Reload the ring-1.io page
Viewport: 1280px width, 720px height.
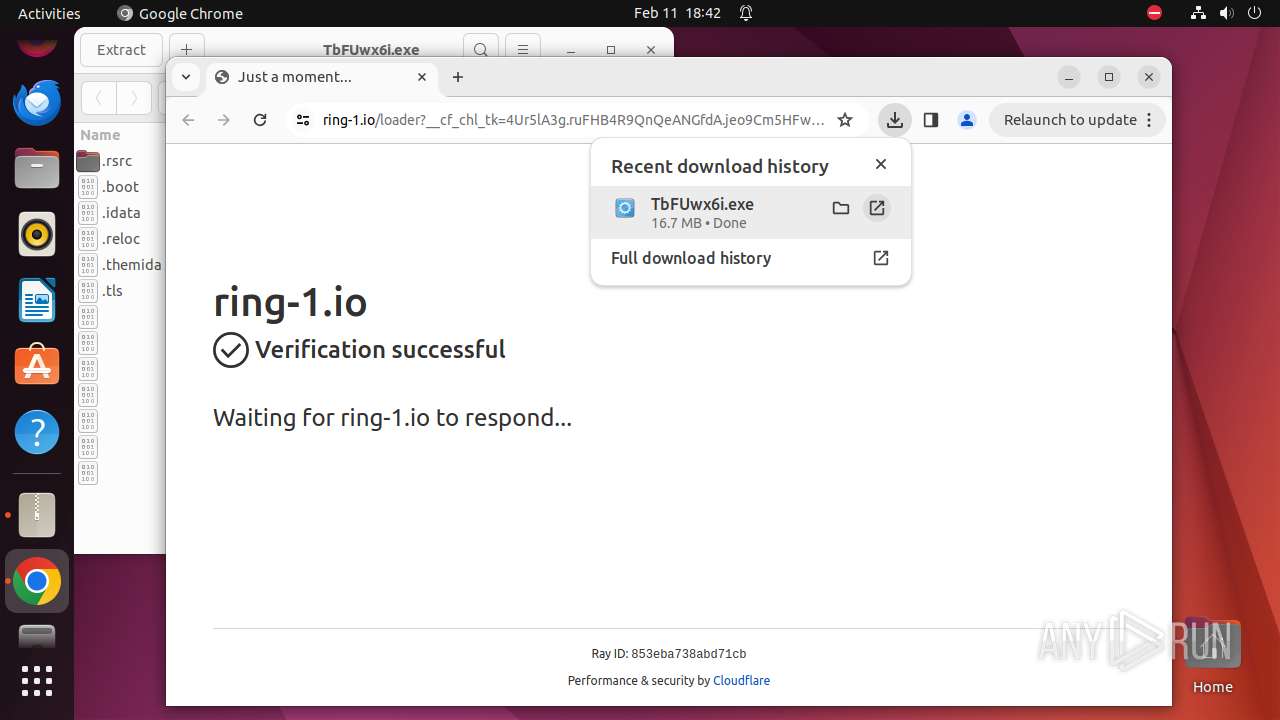coord(260,120)
